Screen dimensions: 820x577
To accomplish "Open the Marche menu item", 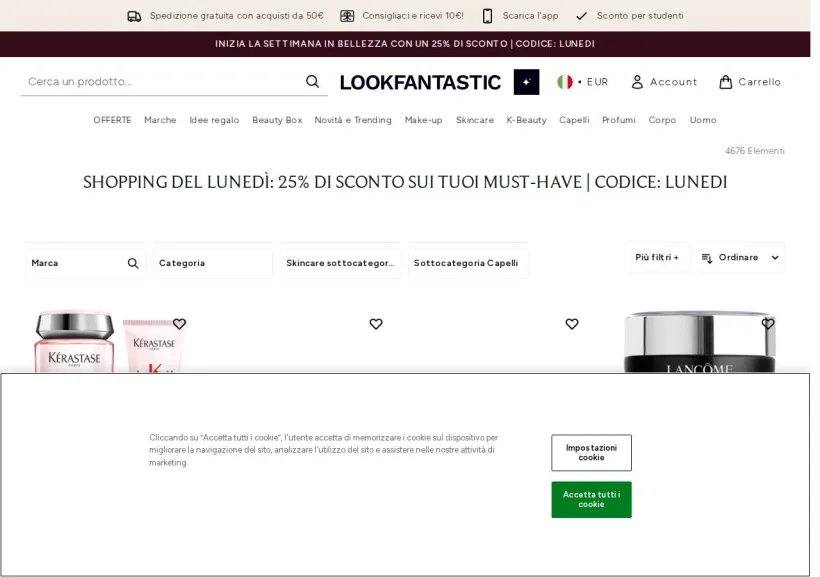I will coord(160,120).
